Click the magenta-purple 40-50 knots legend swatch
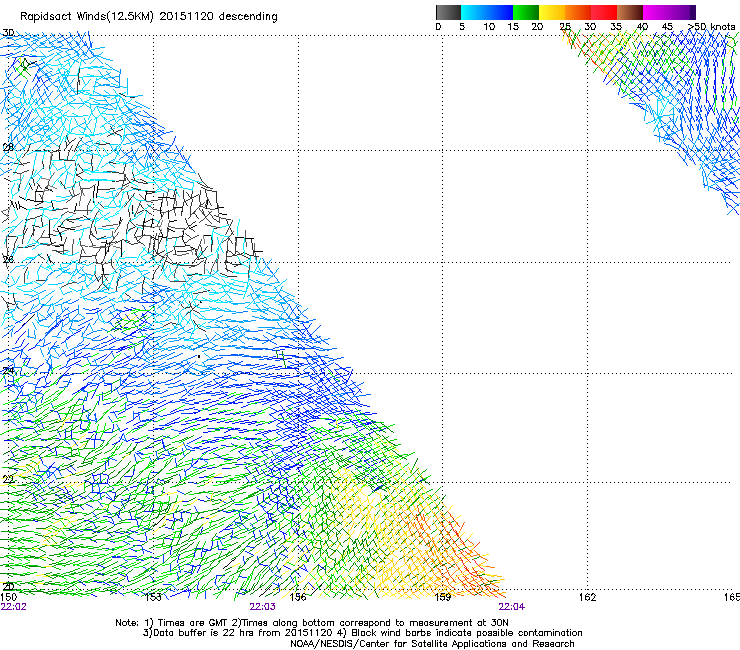 point(669,12)
